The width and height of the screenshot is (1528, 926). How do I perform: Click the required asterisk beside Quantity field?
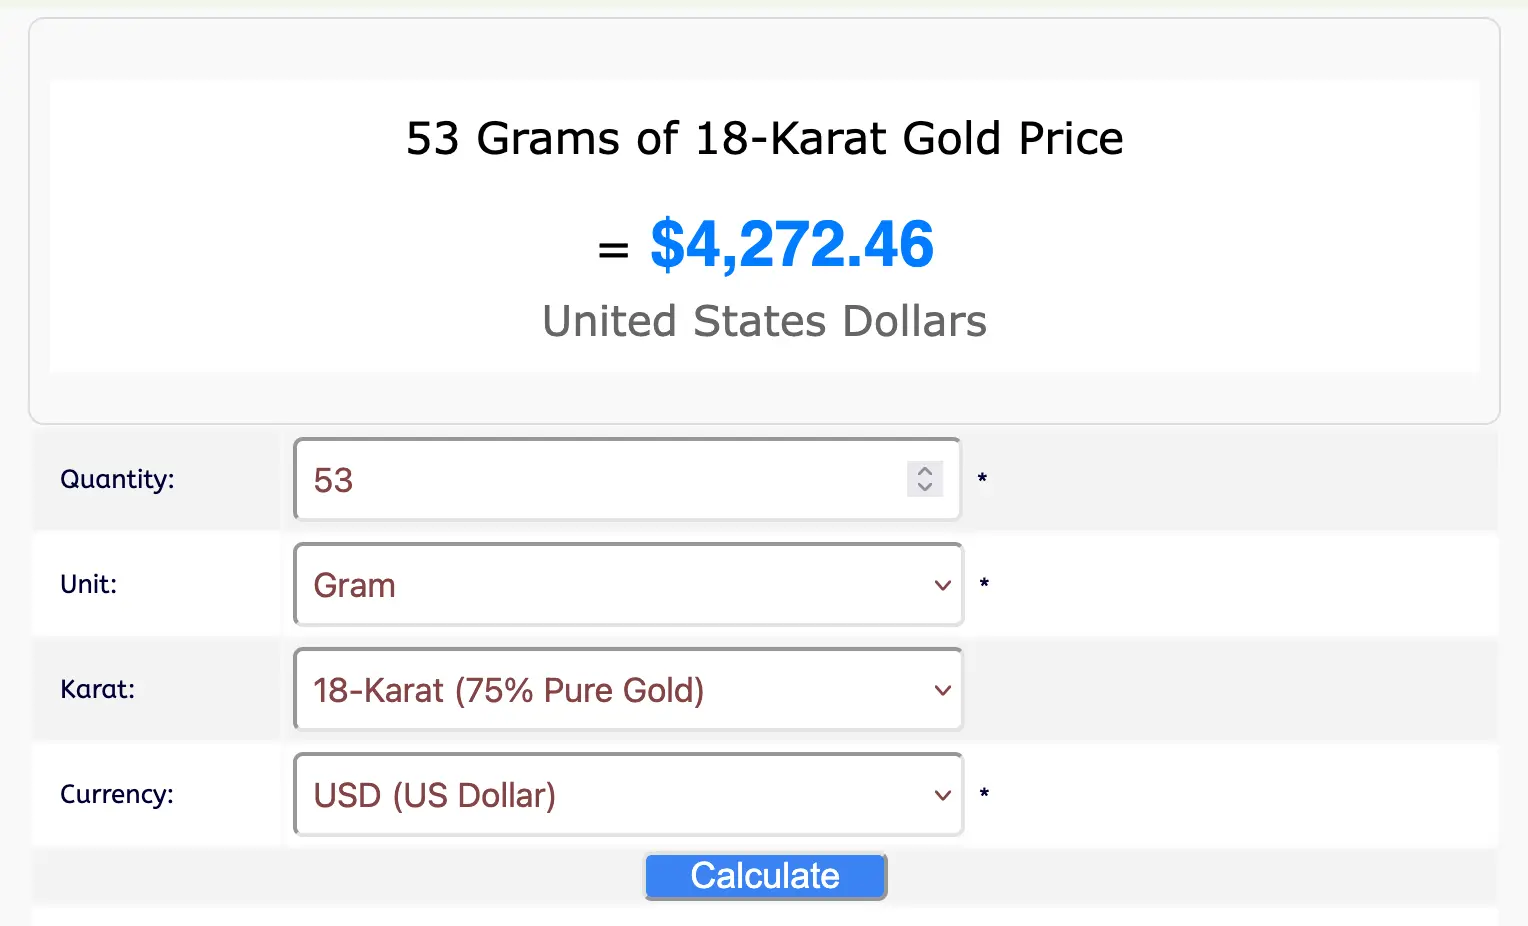pos(982,479)
